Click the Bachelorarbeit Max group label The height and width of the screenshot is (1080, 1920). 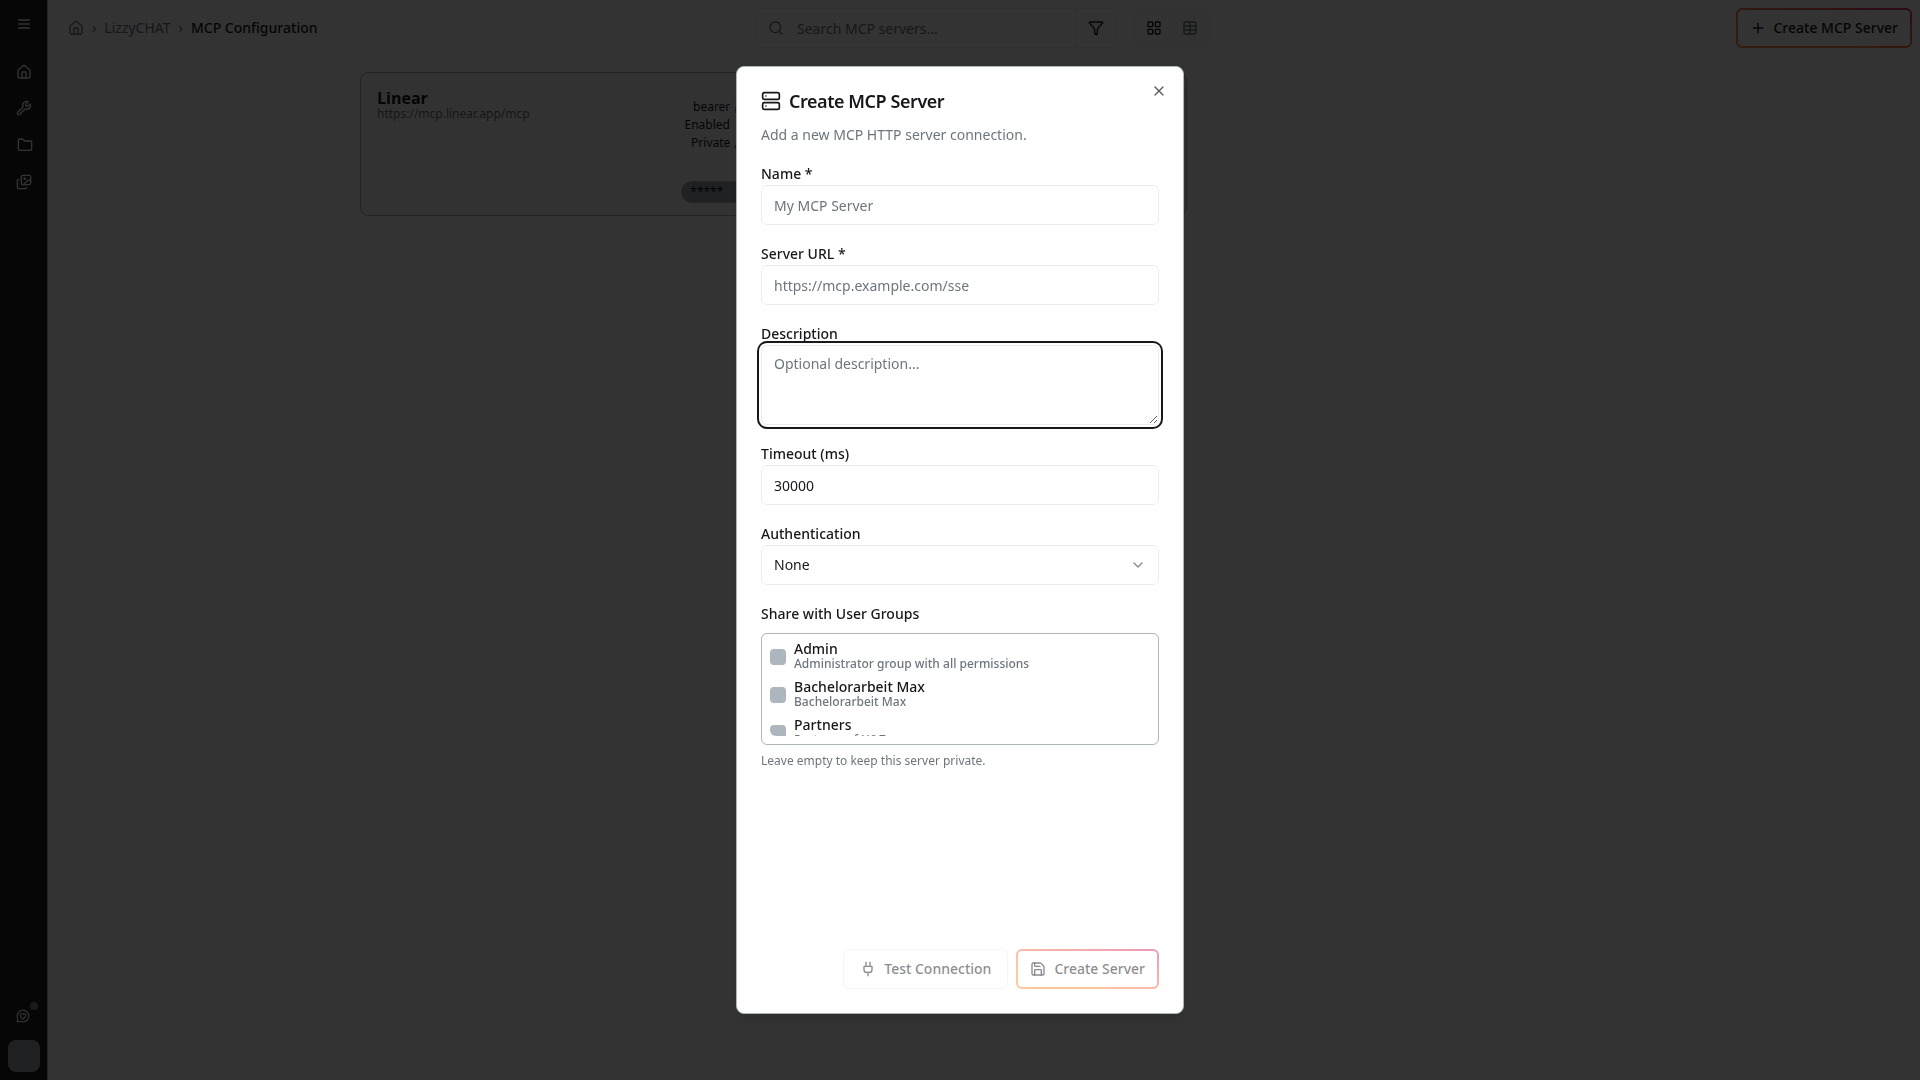[859, 687]
